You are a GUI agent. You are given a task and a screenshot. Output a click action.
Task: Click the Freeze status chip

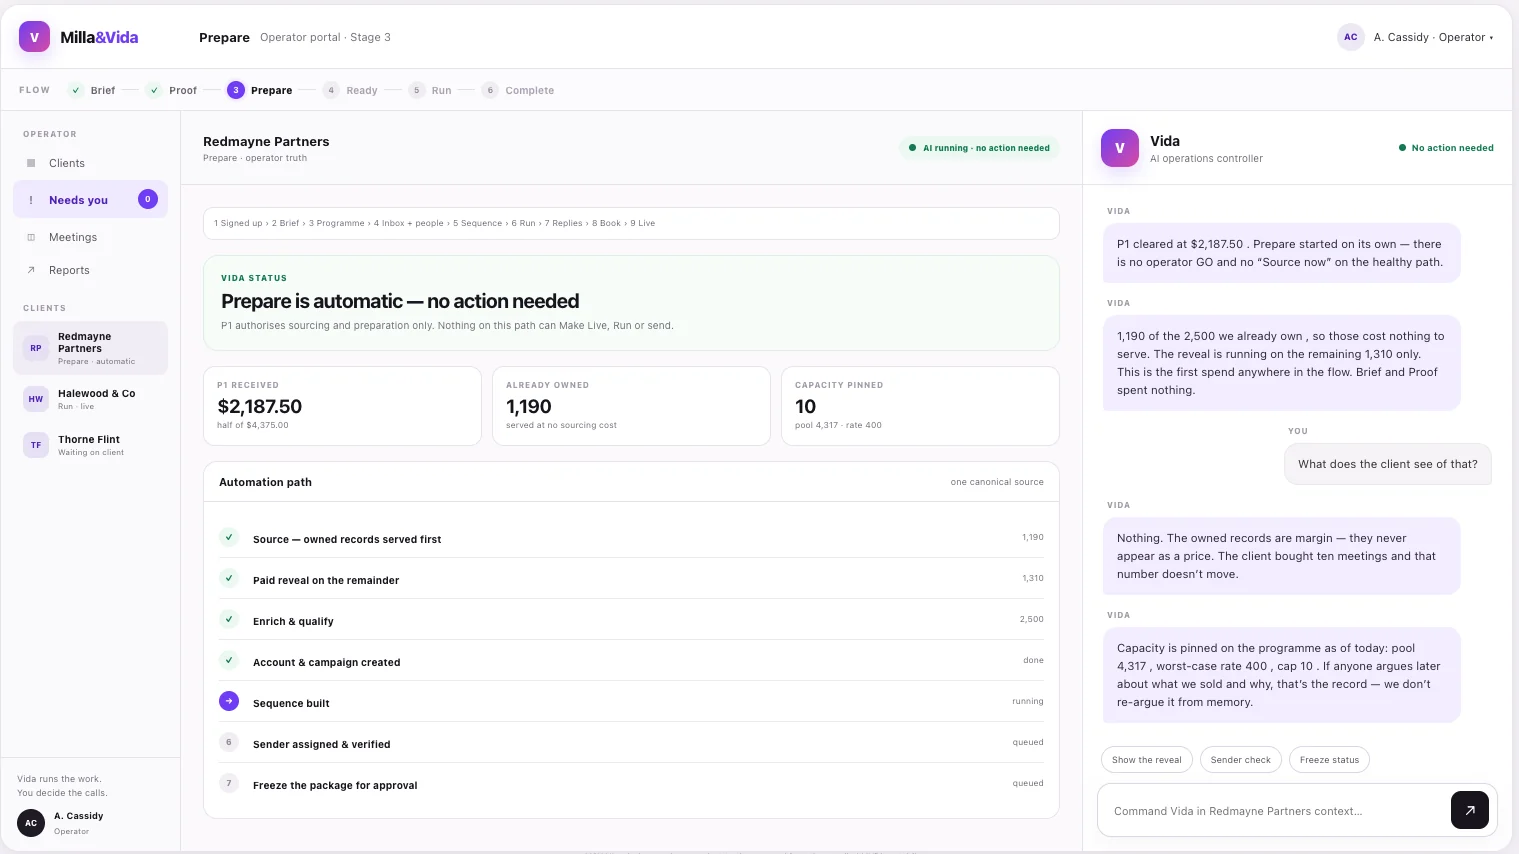pyautogui.click(x=1329, y=760)
